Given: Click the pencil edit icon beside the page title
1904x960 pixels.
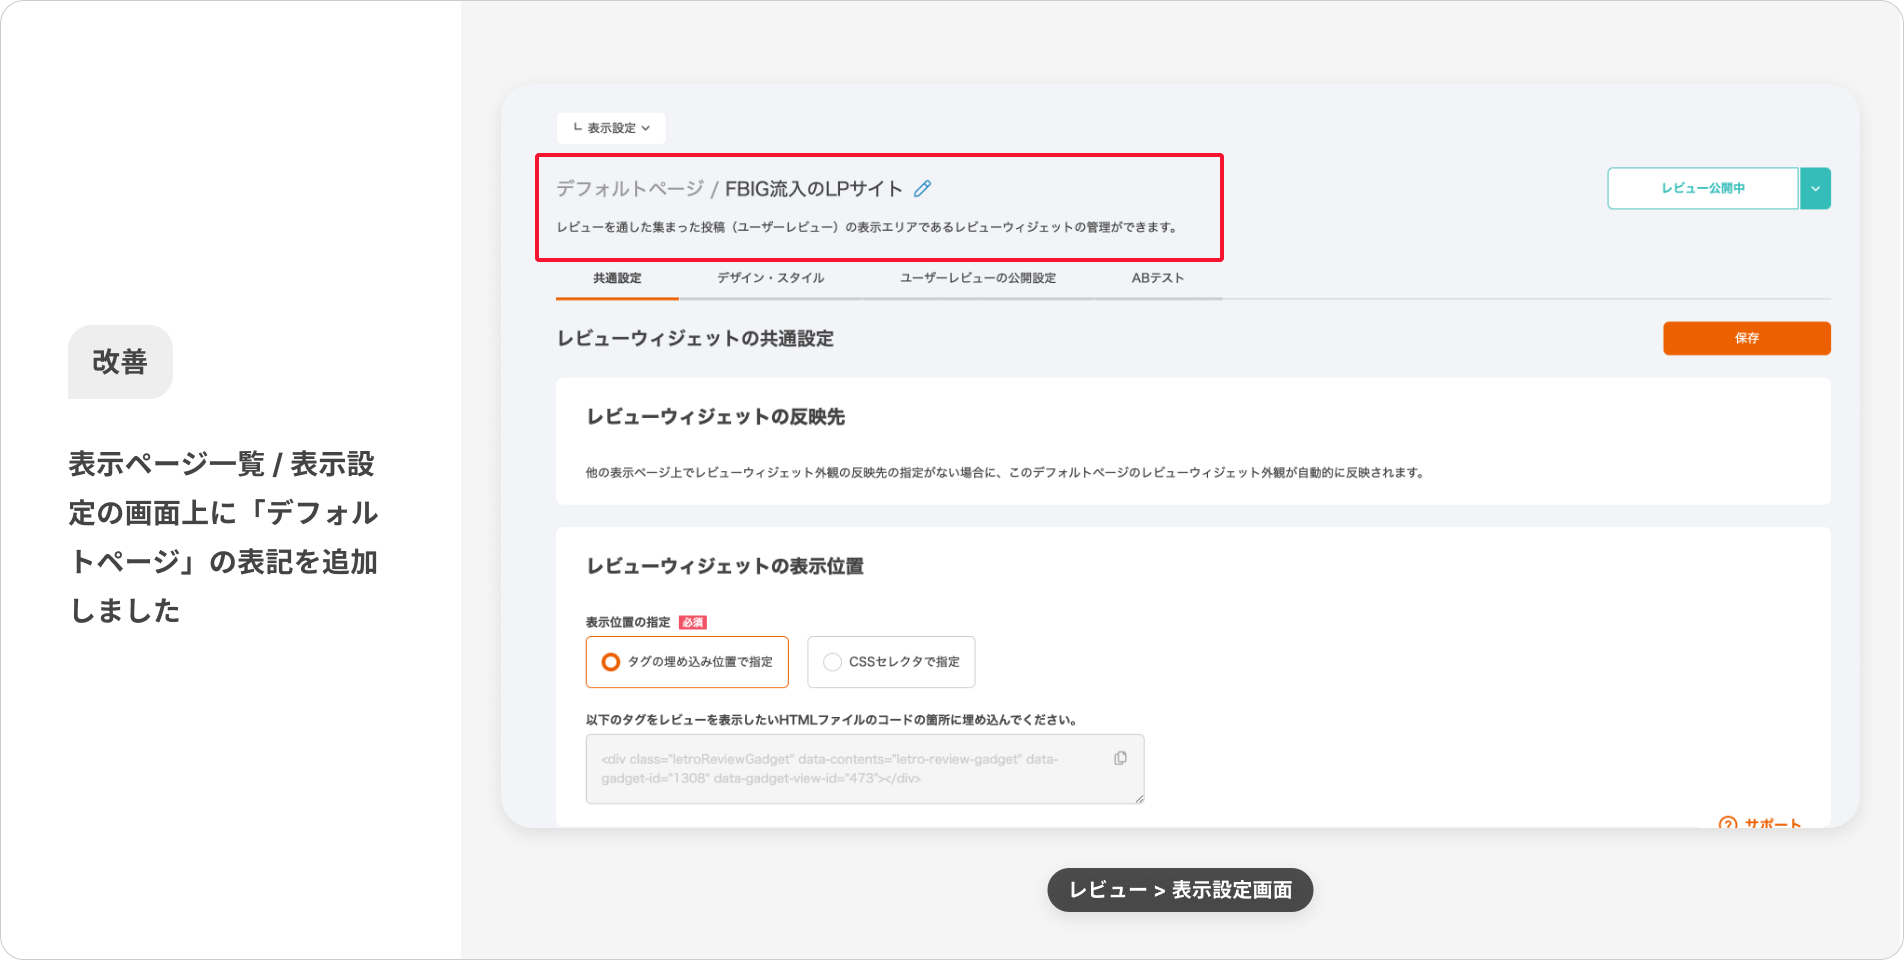Looking at the screenshot, I should click(922, 188).
